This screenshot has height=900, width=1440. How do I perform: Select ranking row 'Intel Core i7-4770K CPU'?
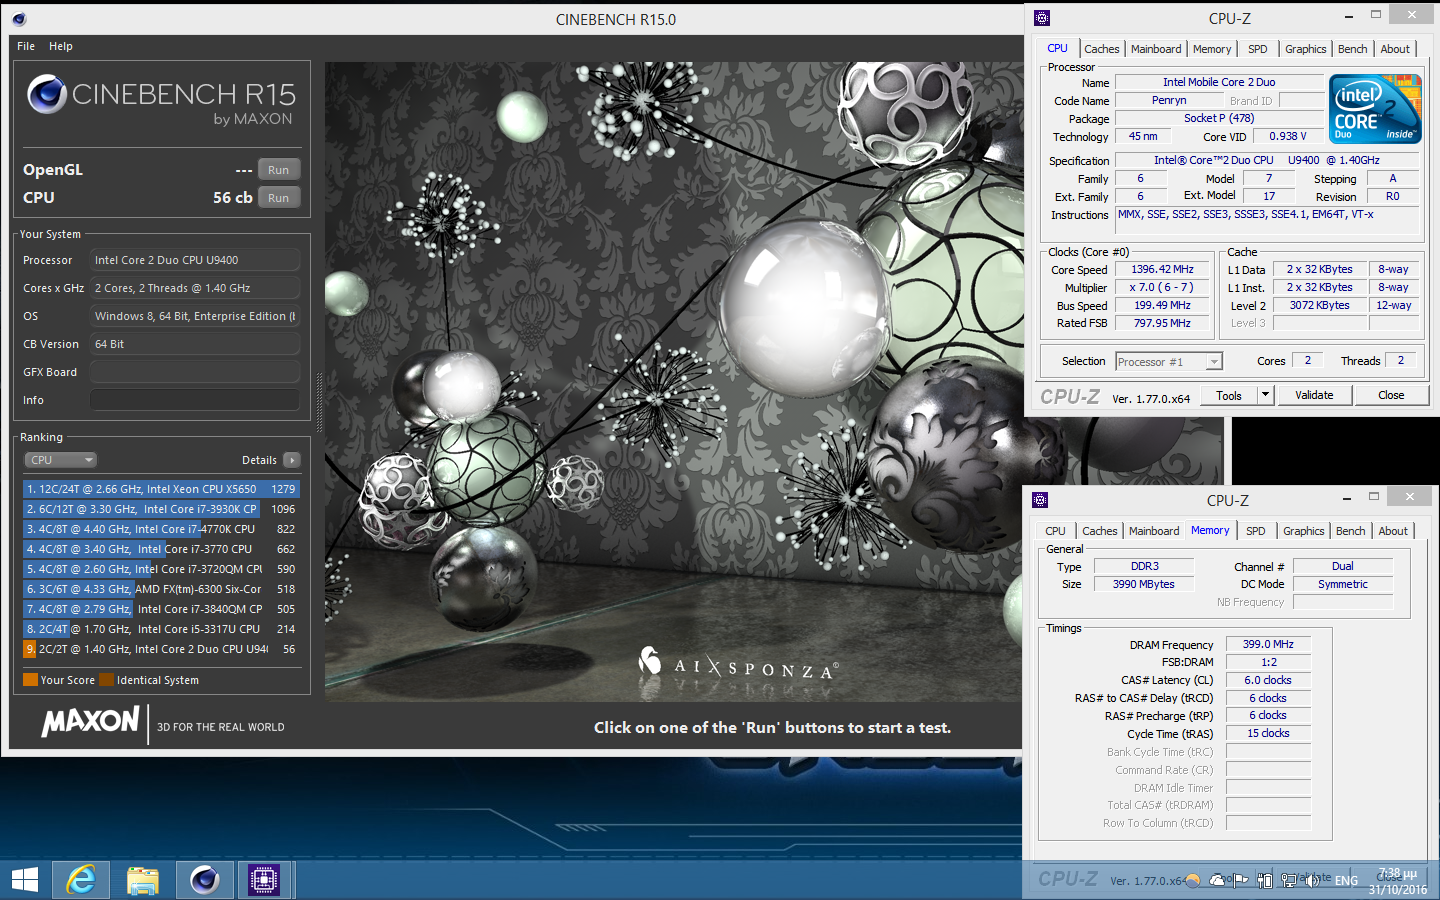pyautogui.click(x=161, y=529)
